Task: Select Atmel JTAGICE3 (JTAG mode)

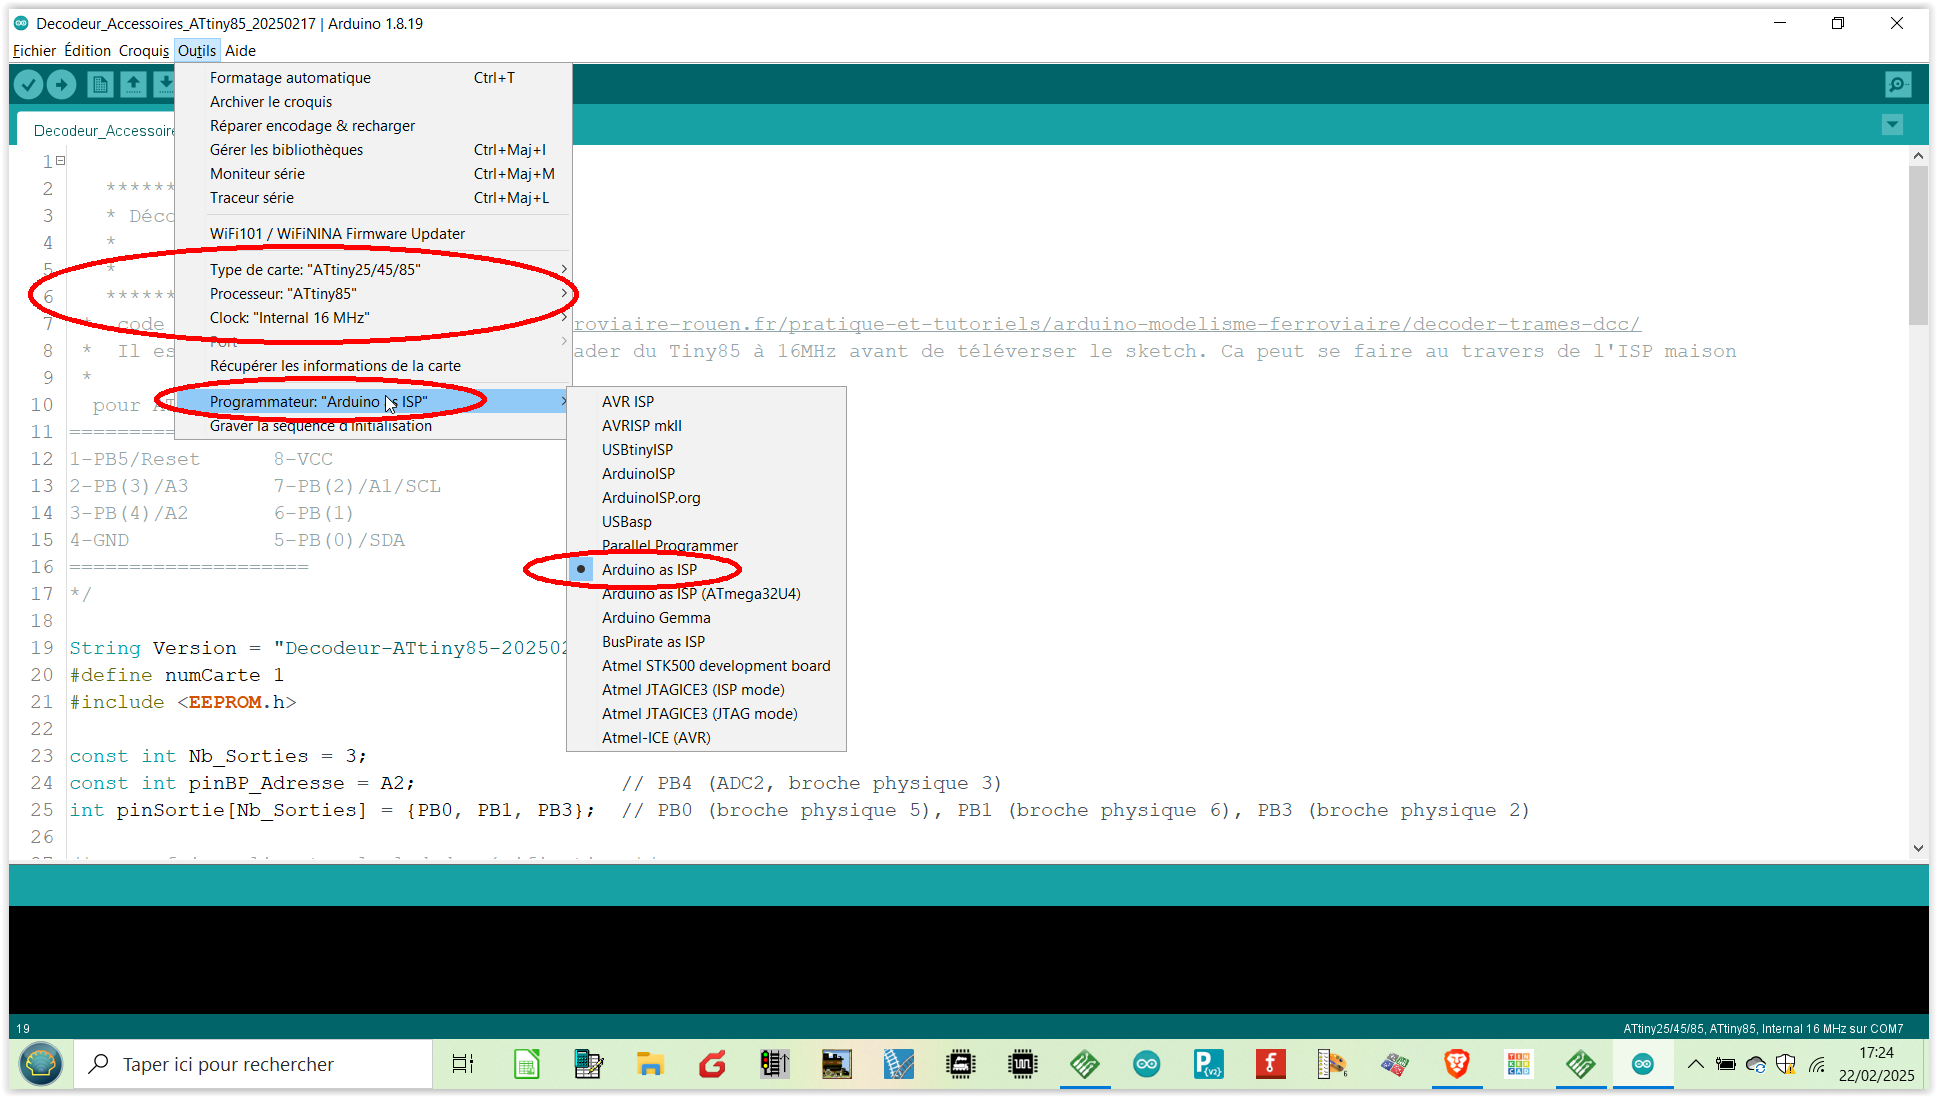Action: (706, 714)
